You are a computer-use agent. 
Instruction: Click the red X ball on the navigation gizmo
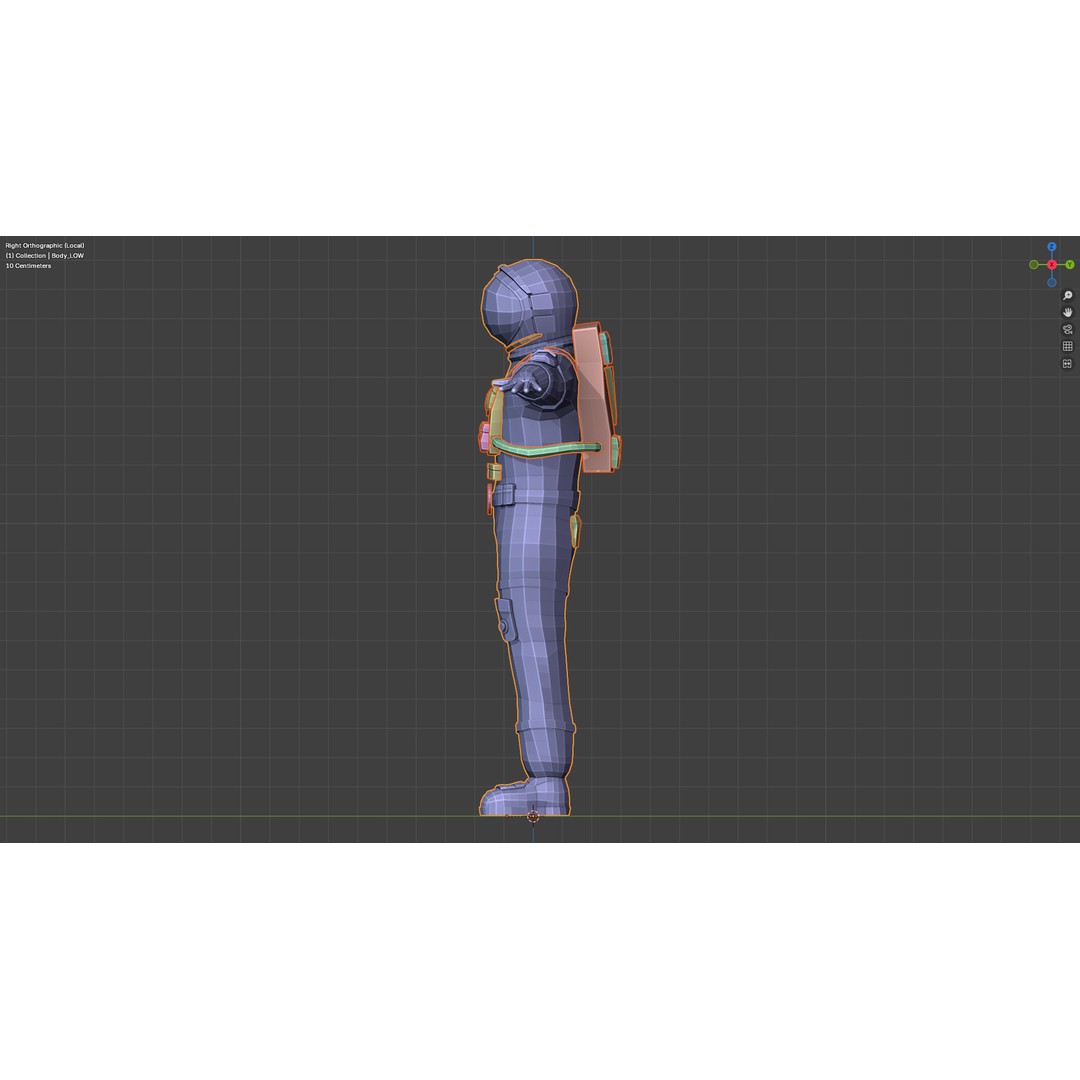(x=1052, y=264)
